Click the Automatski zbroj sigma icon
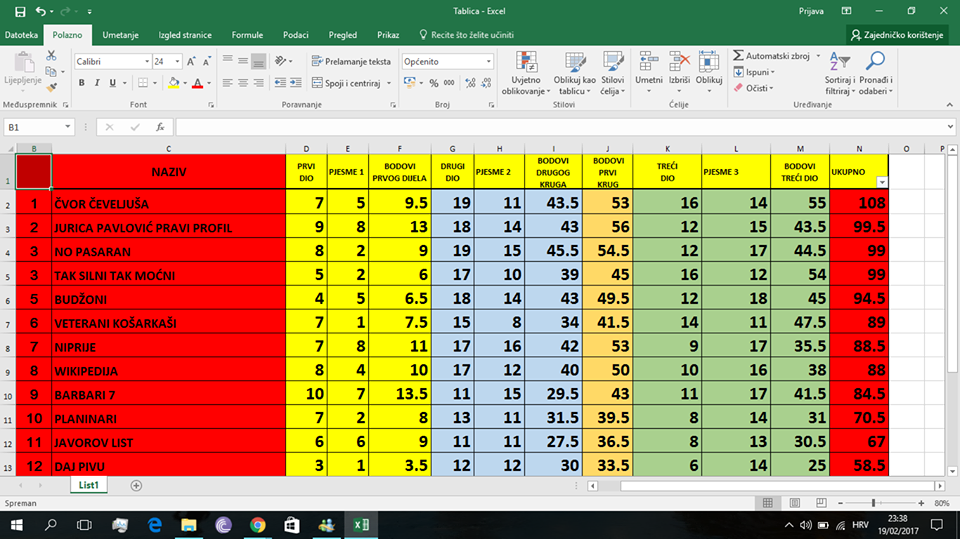 point(739,56)
